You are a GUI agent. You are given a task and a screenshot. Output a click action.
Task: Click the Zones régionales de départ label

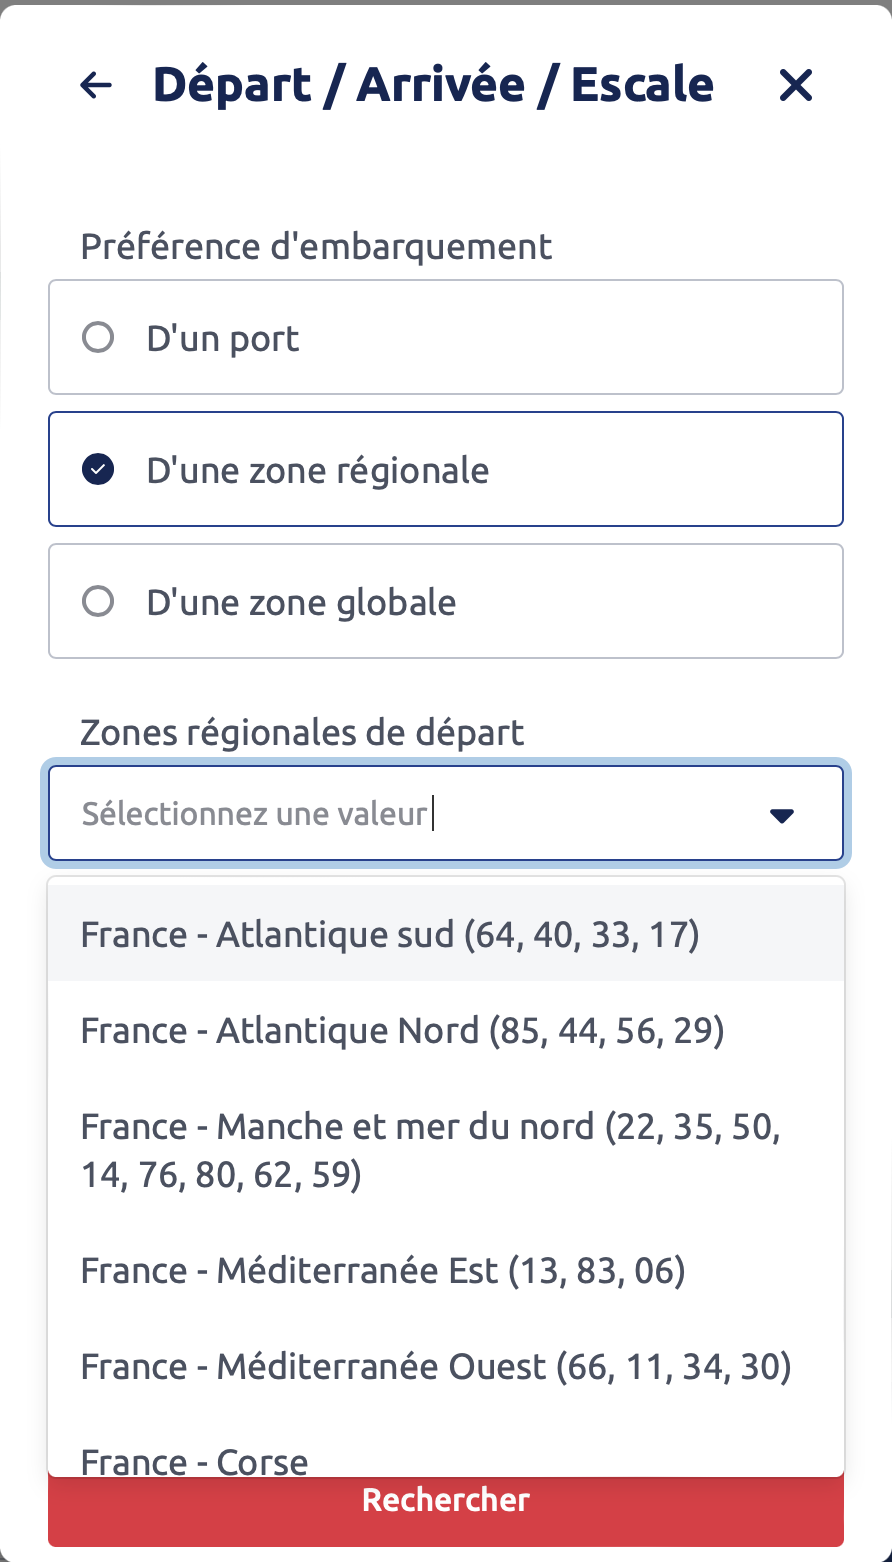click(302, 733)
